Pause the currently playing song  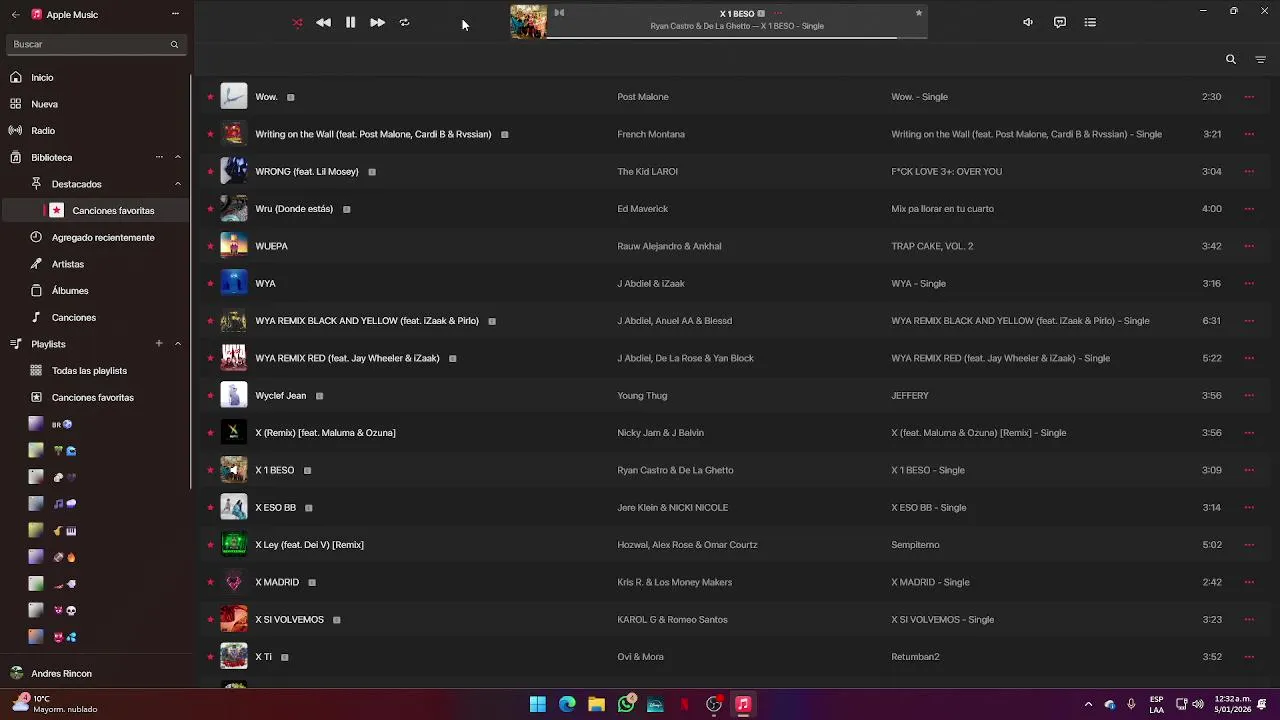click(350, 22)
